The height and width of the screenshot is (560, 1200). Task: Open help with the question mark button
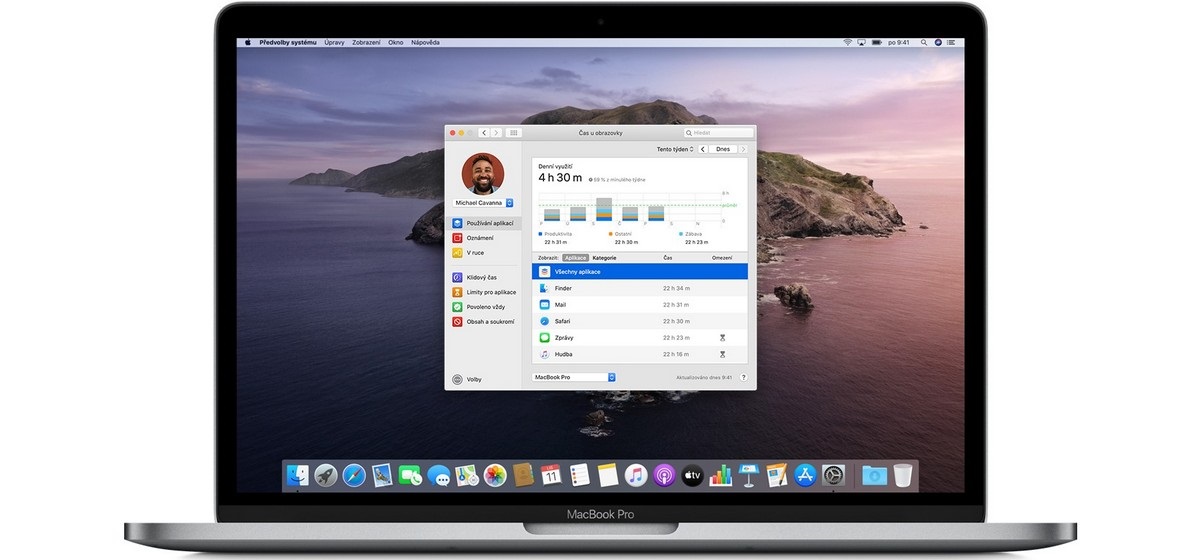click(x=743, y=377)
